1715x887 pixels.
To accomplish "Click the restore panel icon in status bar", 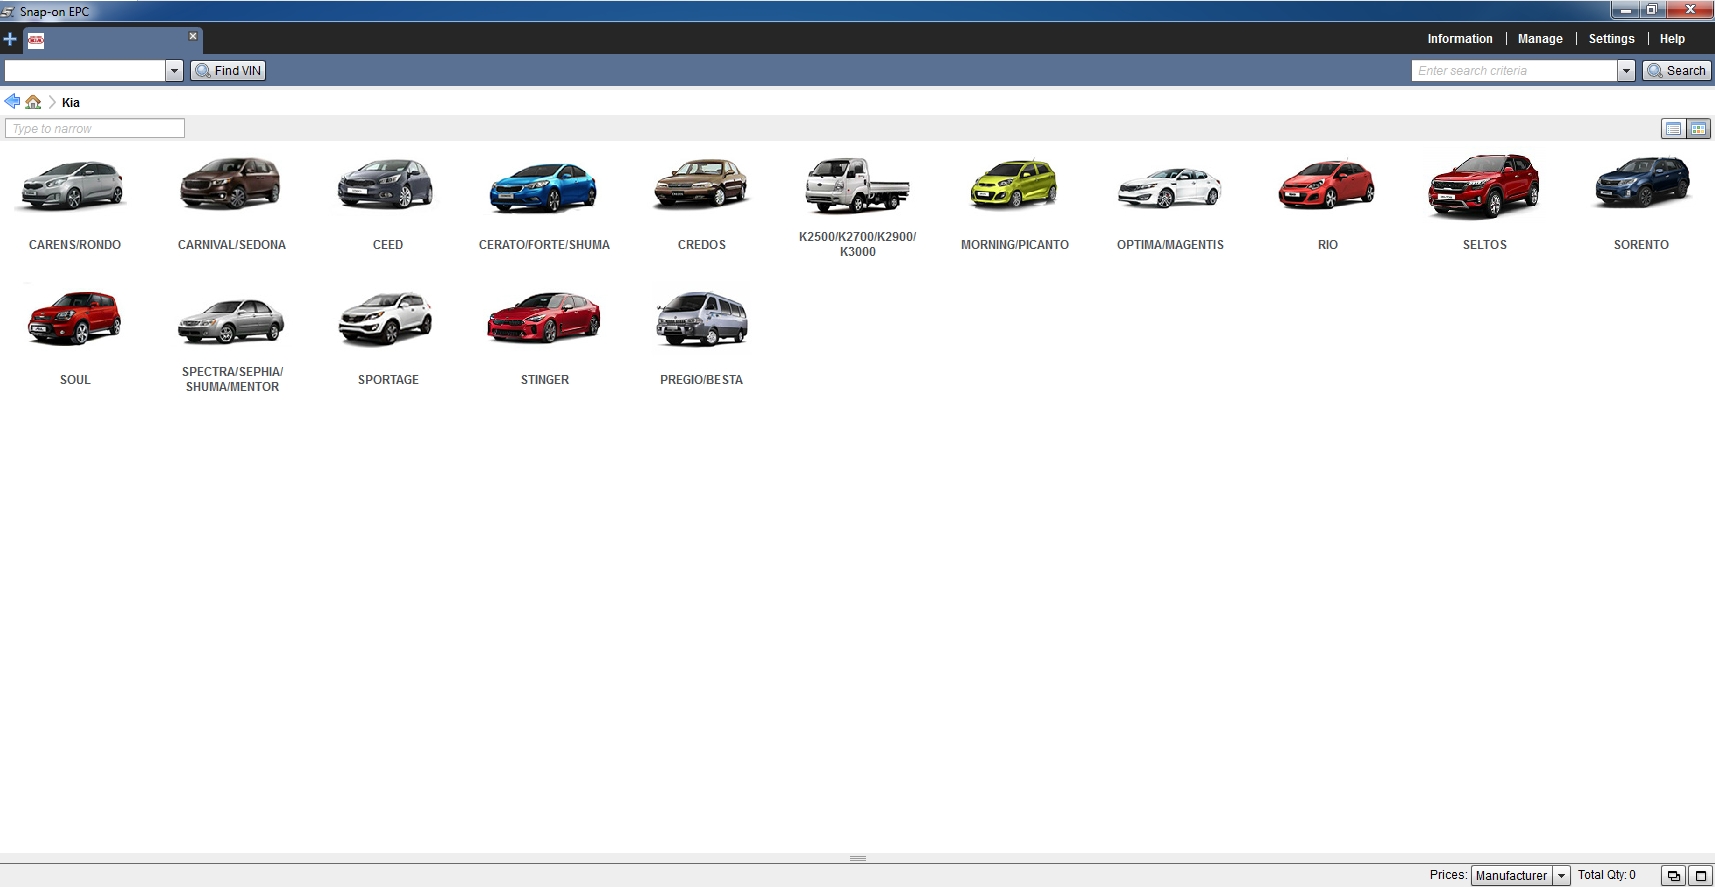I will click(x=1673, y=876).
